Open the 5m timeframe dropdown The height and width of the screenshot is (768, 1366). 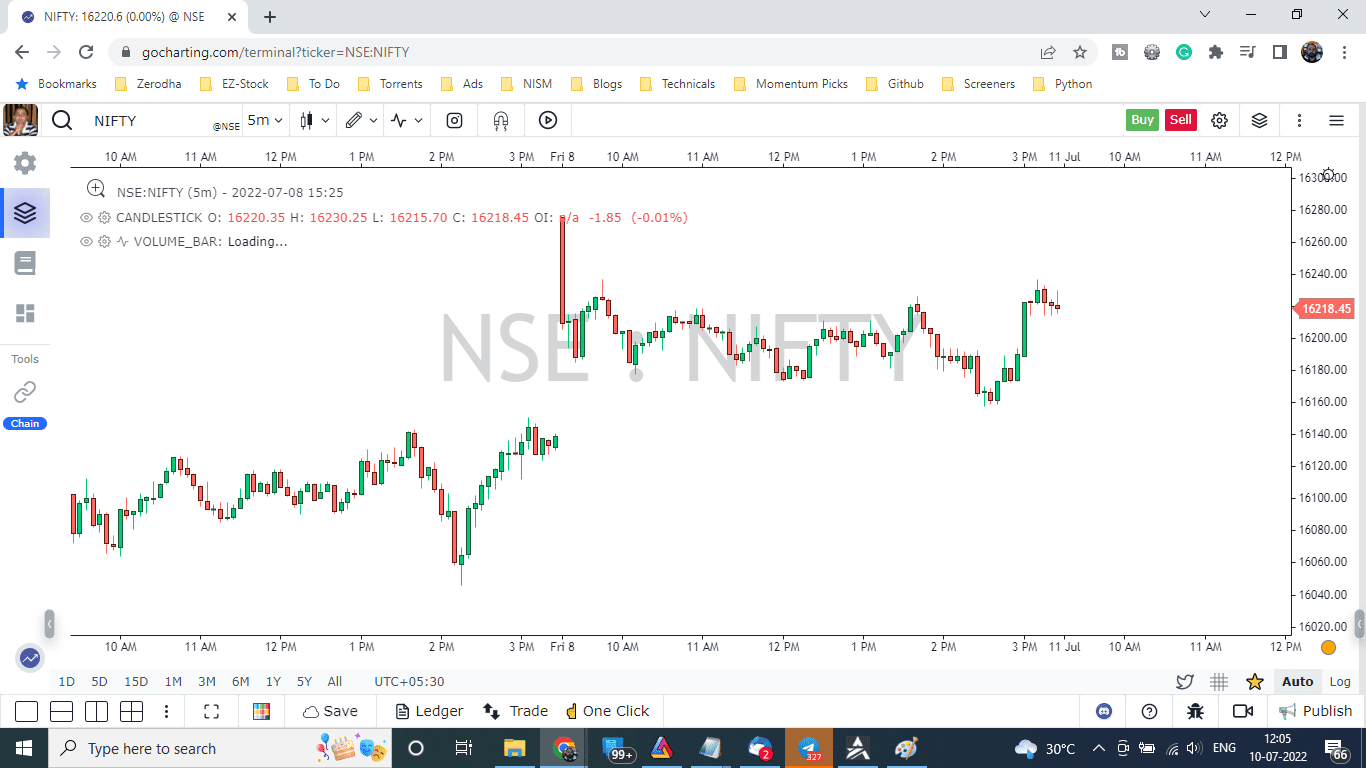[262, 120]
